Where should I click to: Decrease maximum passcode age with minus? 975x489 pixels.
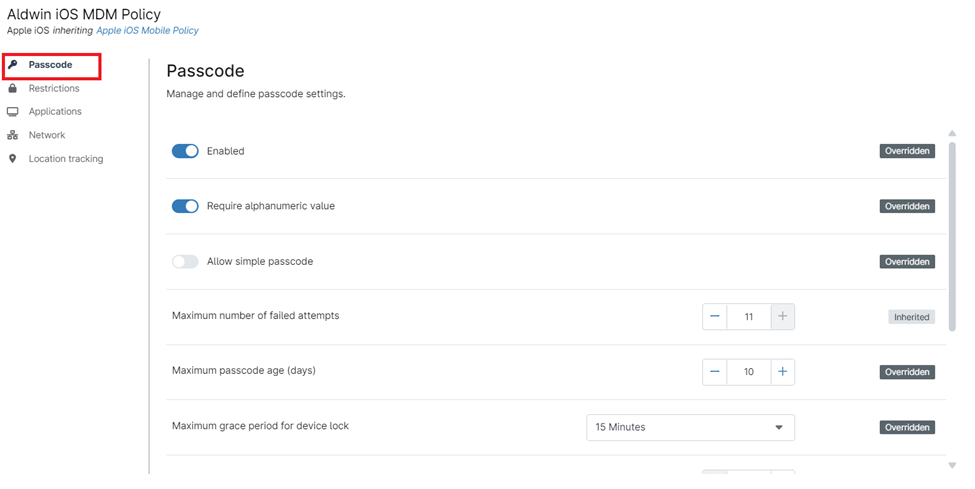(715, 372)
